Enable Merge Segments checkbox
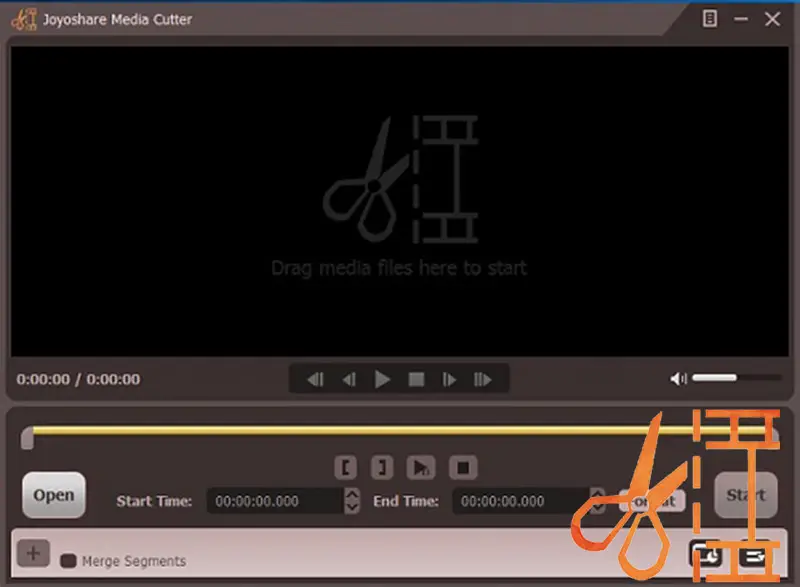This screenshot has width=800, height=587. [68, 561]
